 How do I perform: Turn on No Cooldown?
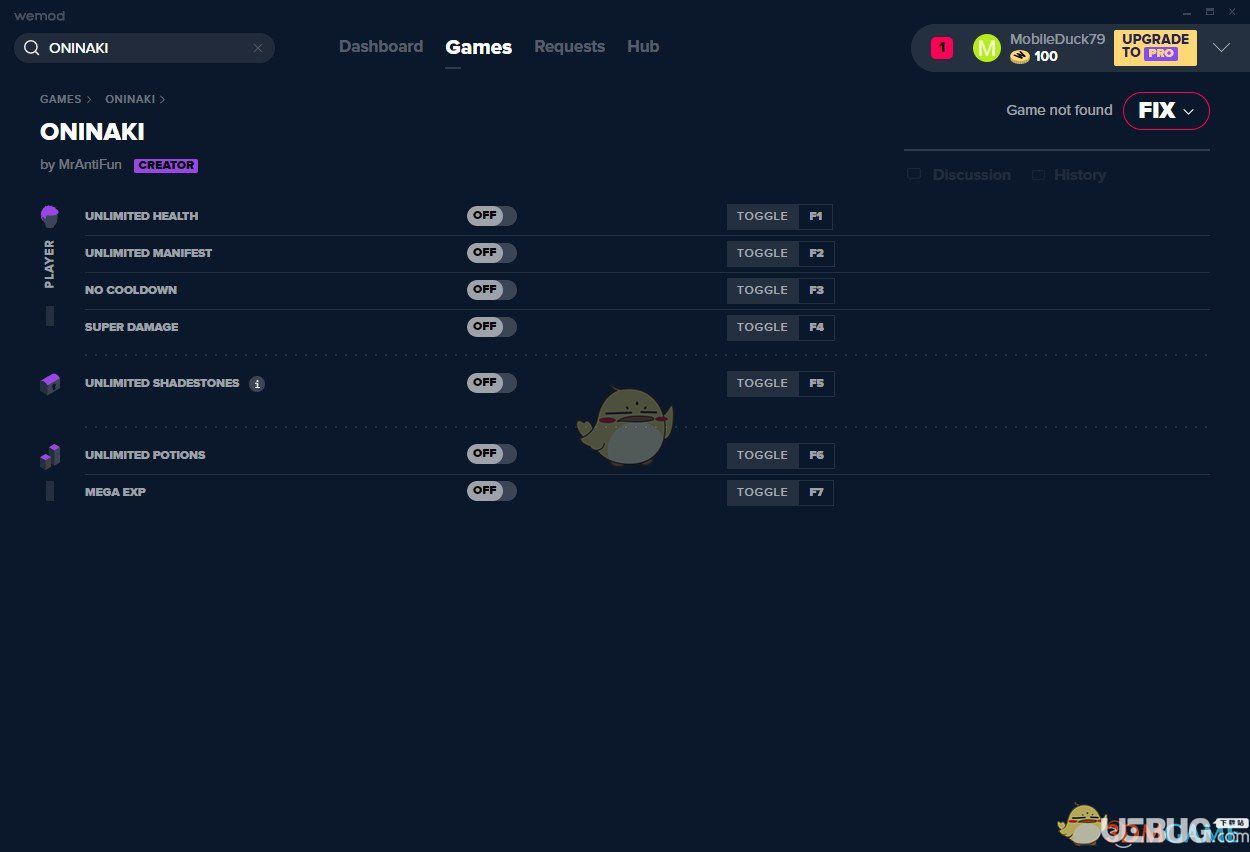492,290
